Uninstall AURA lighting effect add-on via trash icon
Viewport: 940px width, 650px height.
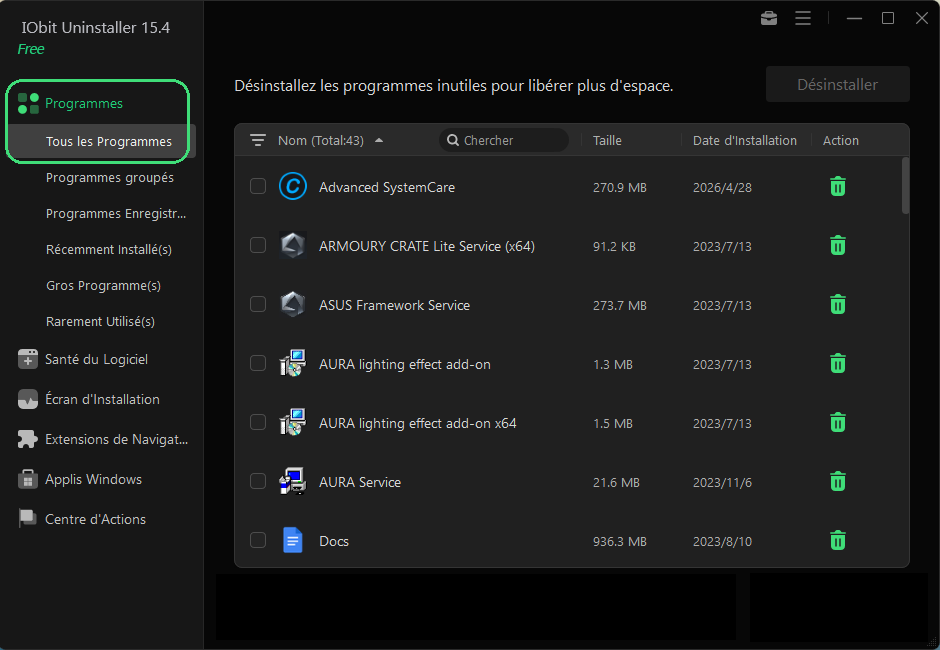[x=837, y=363]
